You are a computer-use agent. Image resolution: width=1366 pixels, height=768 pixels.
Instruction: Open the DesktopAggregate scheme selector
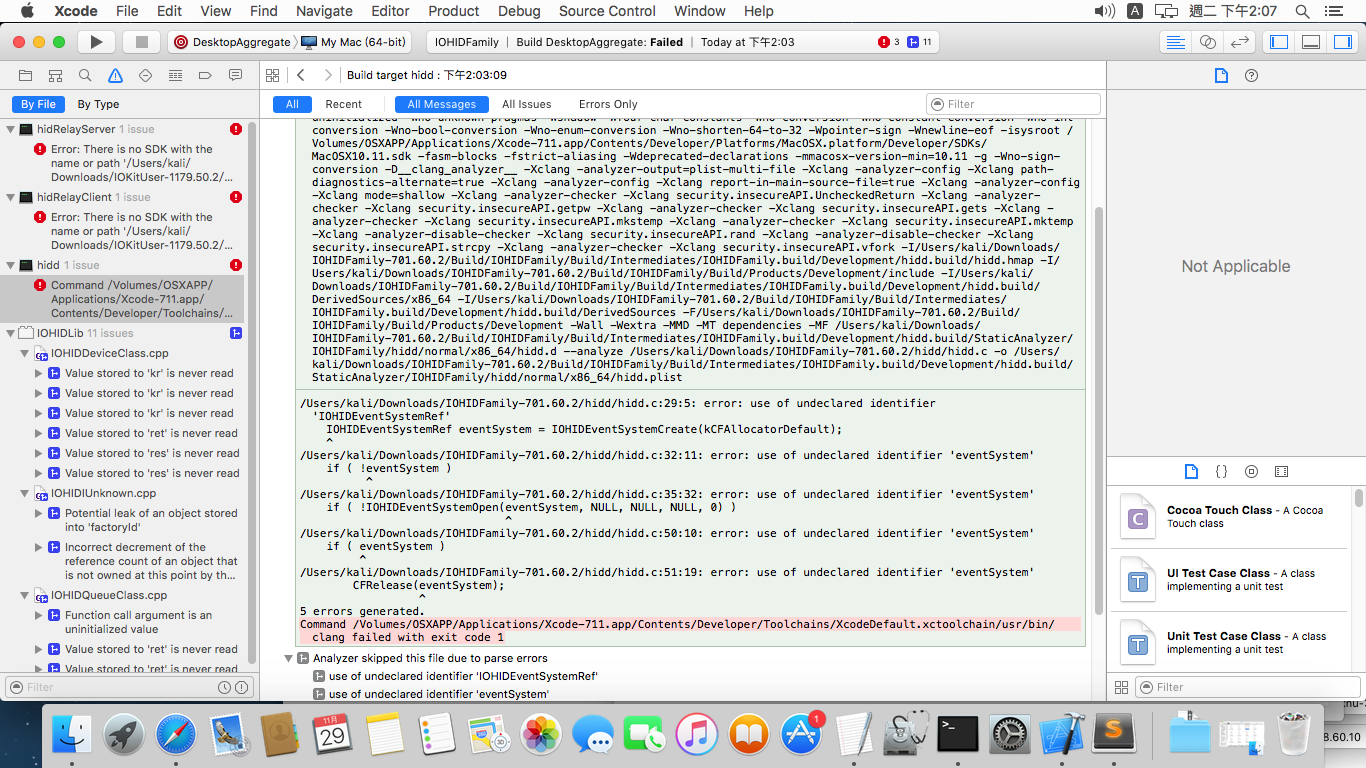(x=231, y=42)
